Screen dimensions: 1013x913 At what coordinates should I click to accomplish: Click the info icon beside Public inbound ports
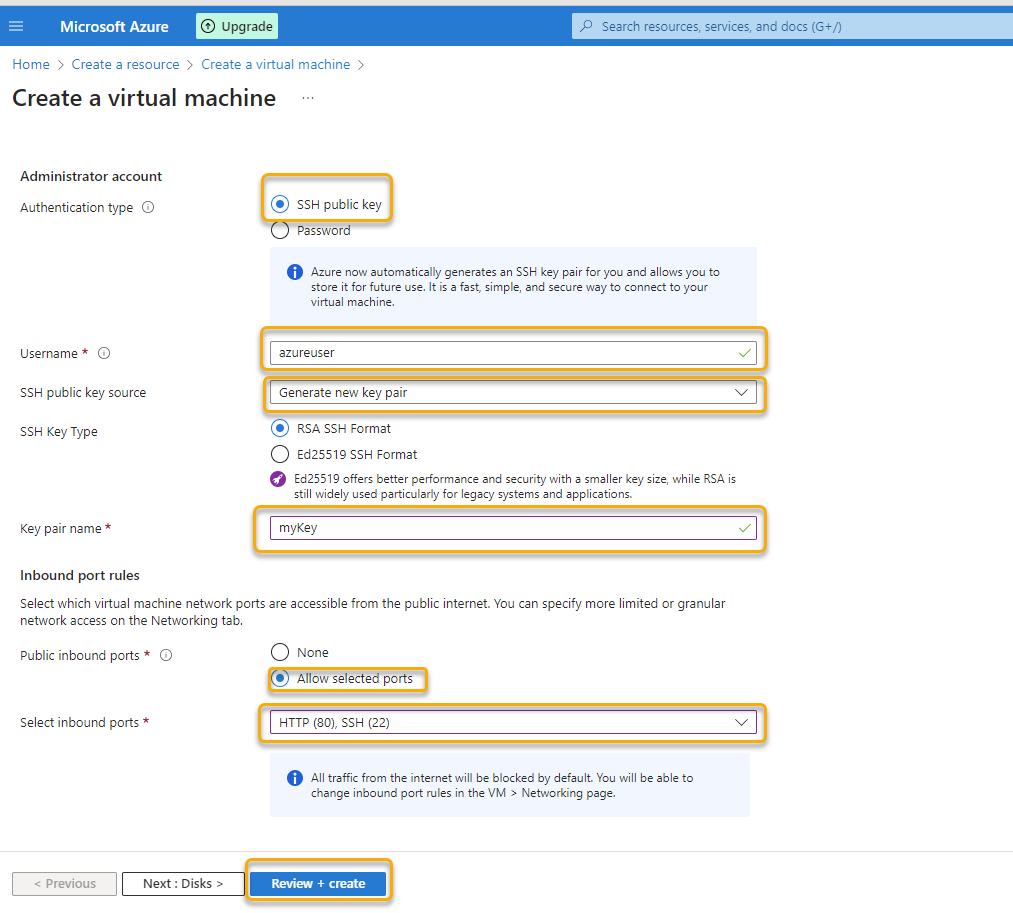coord(165,655)
